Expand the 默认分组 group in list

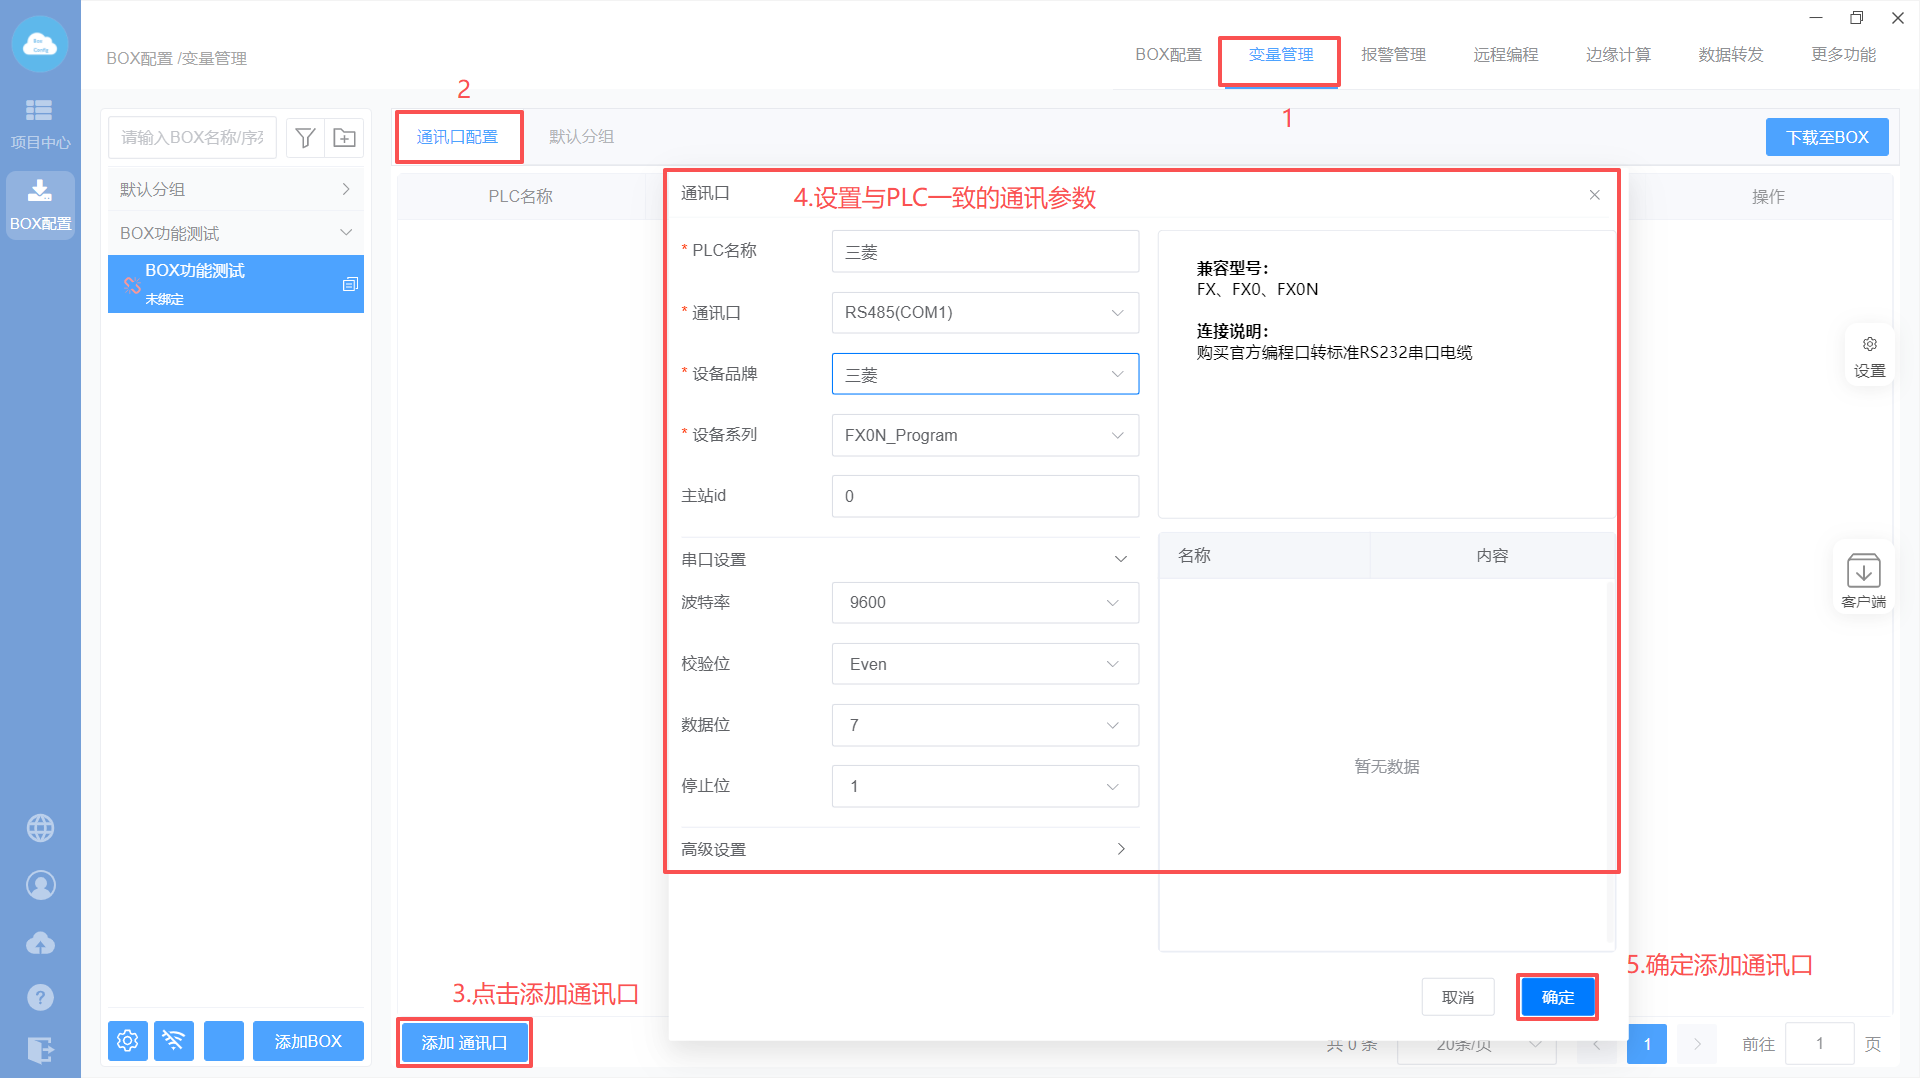[235, 190]
